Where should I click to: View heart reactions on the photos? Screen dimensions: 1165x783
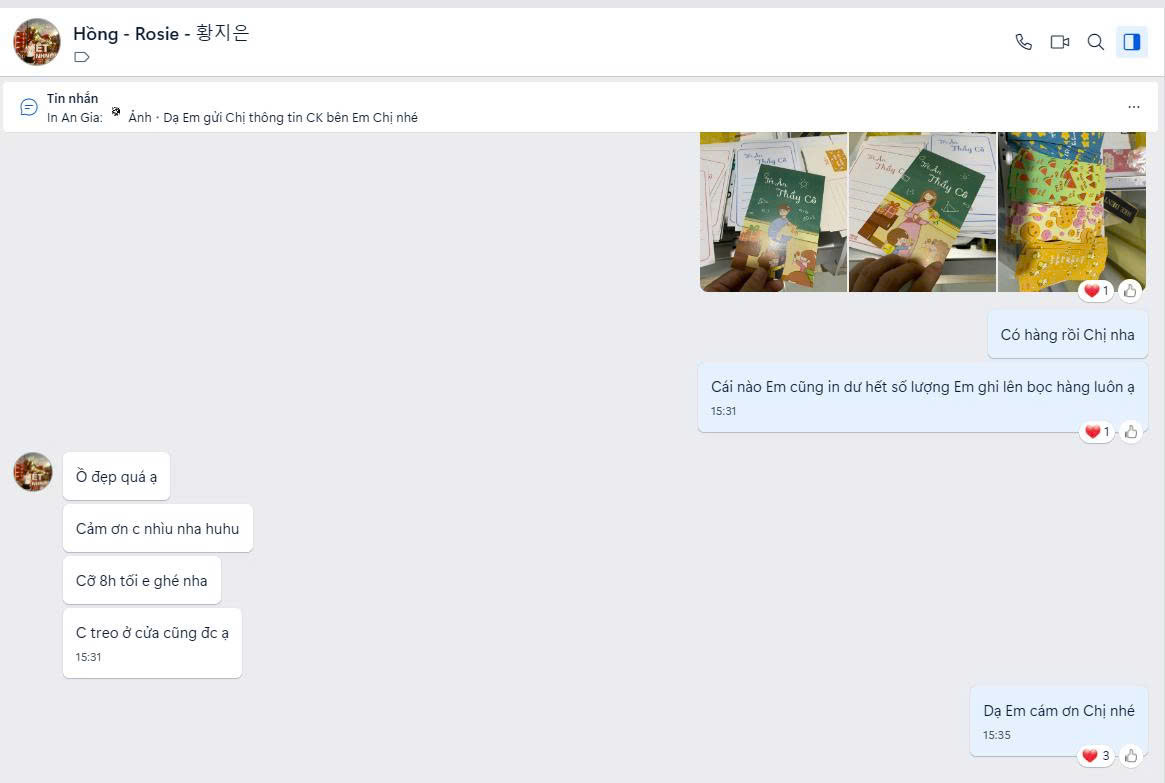(1096, 291)
